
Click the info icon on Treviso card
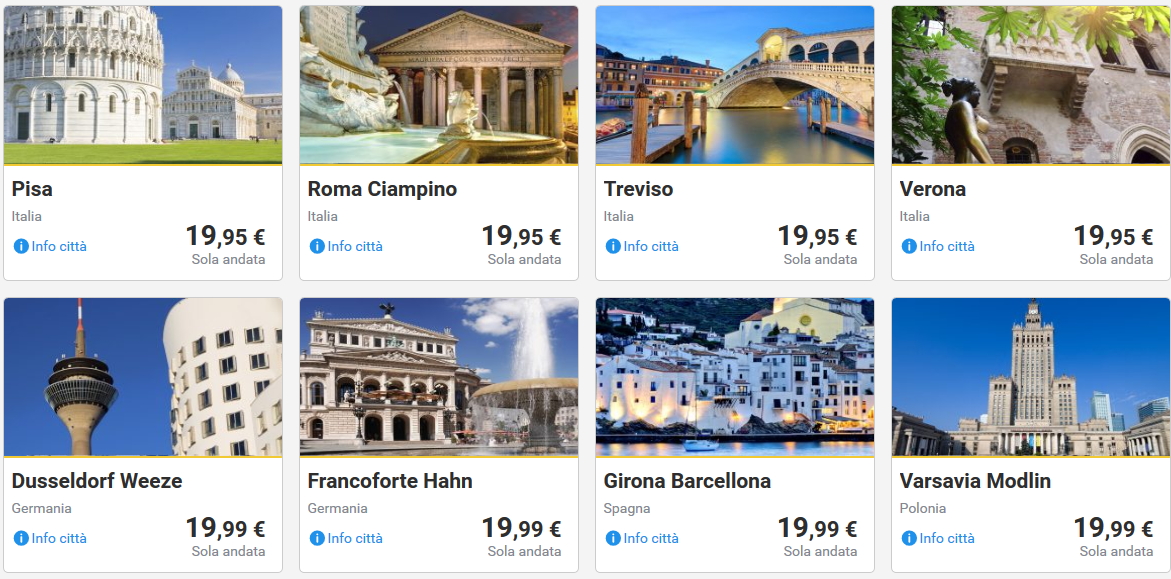pos(613,246)
